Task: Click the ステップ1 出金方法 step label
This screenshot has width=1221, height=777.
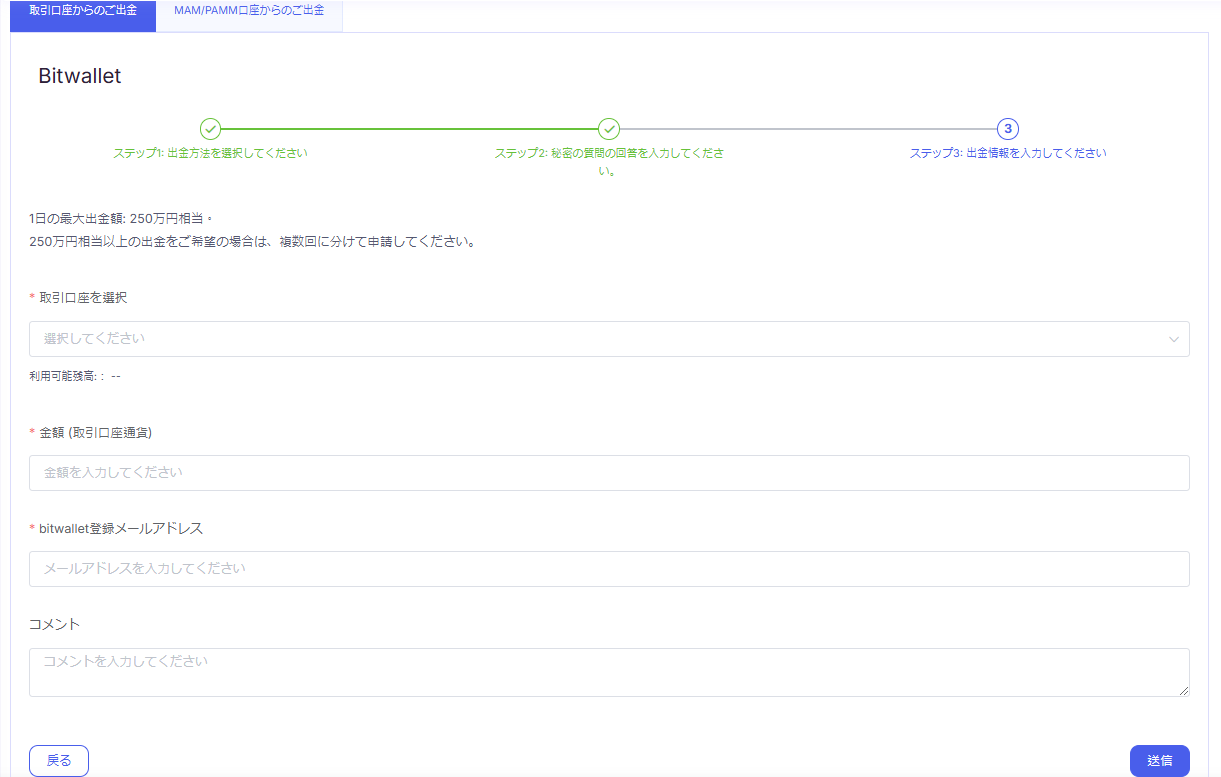Action: pyautogui.click(x=210, y=154)
